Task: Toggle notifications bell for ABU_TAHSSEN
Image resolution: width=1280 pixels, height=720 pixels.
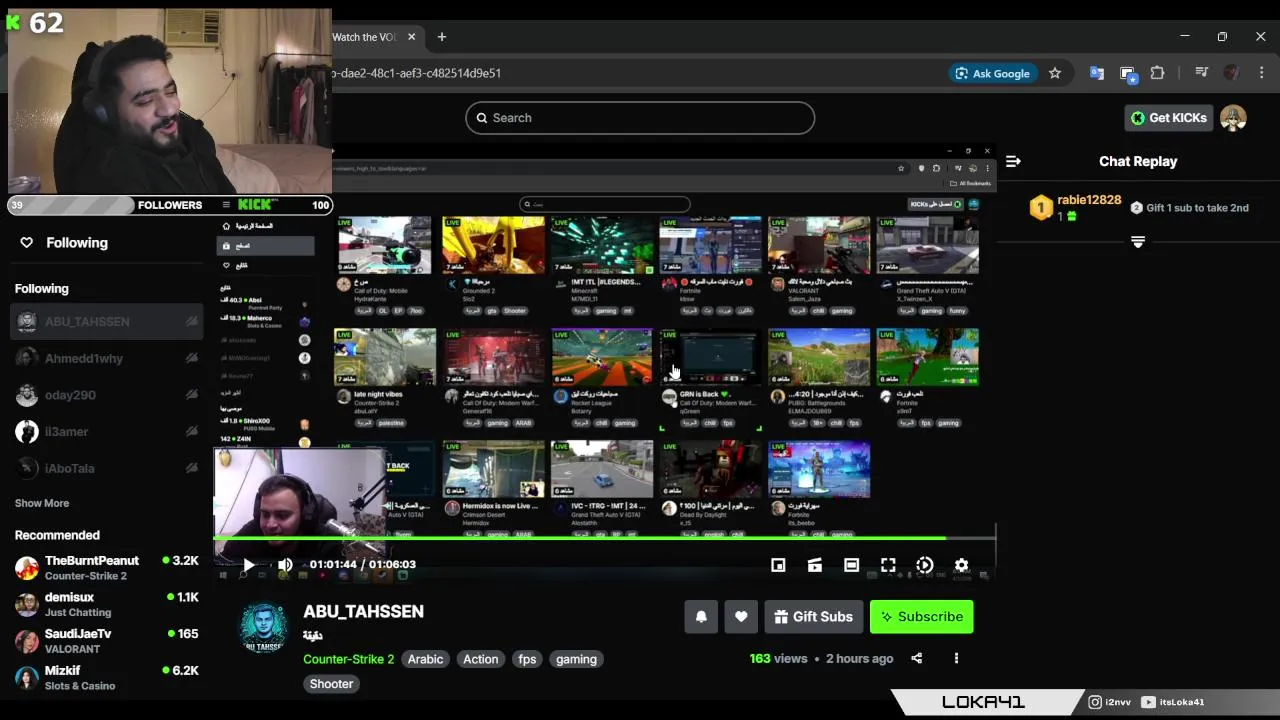Action: (x=701, y=617)
